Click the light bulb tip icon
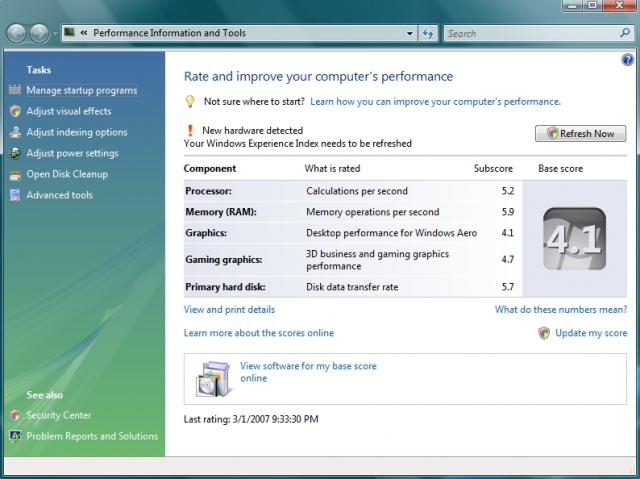The image size is (640, 479). (190, 101)
